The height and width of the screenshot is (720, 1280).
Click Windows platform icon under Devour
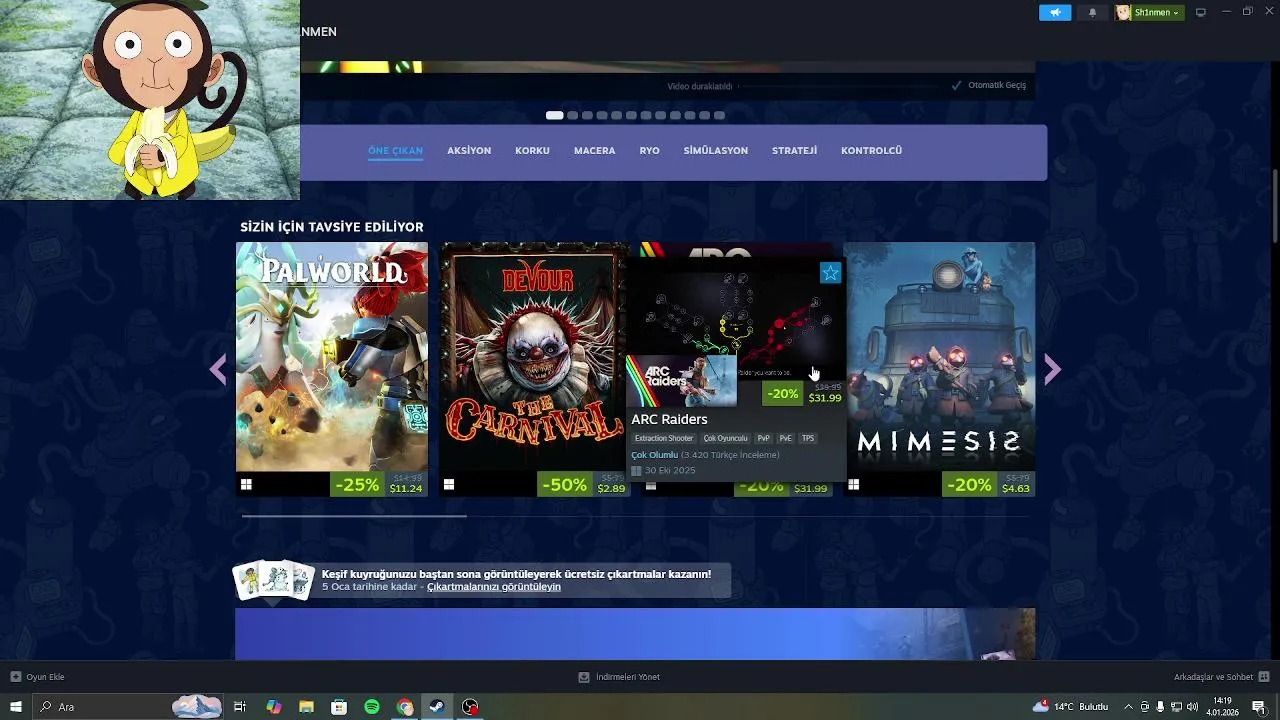point(449,484)
